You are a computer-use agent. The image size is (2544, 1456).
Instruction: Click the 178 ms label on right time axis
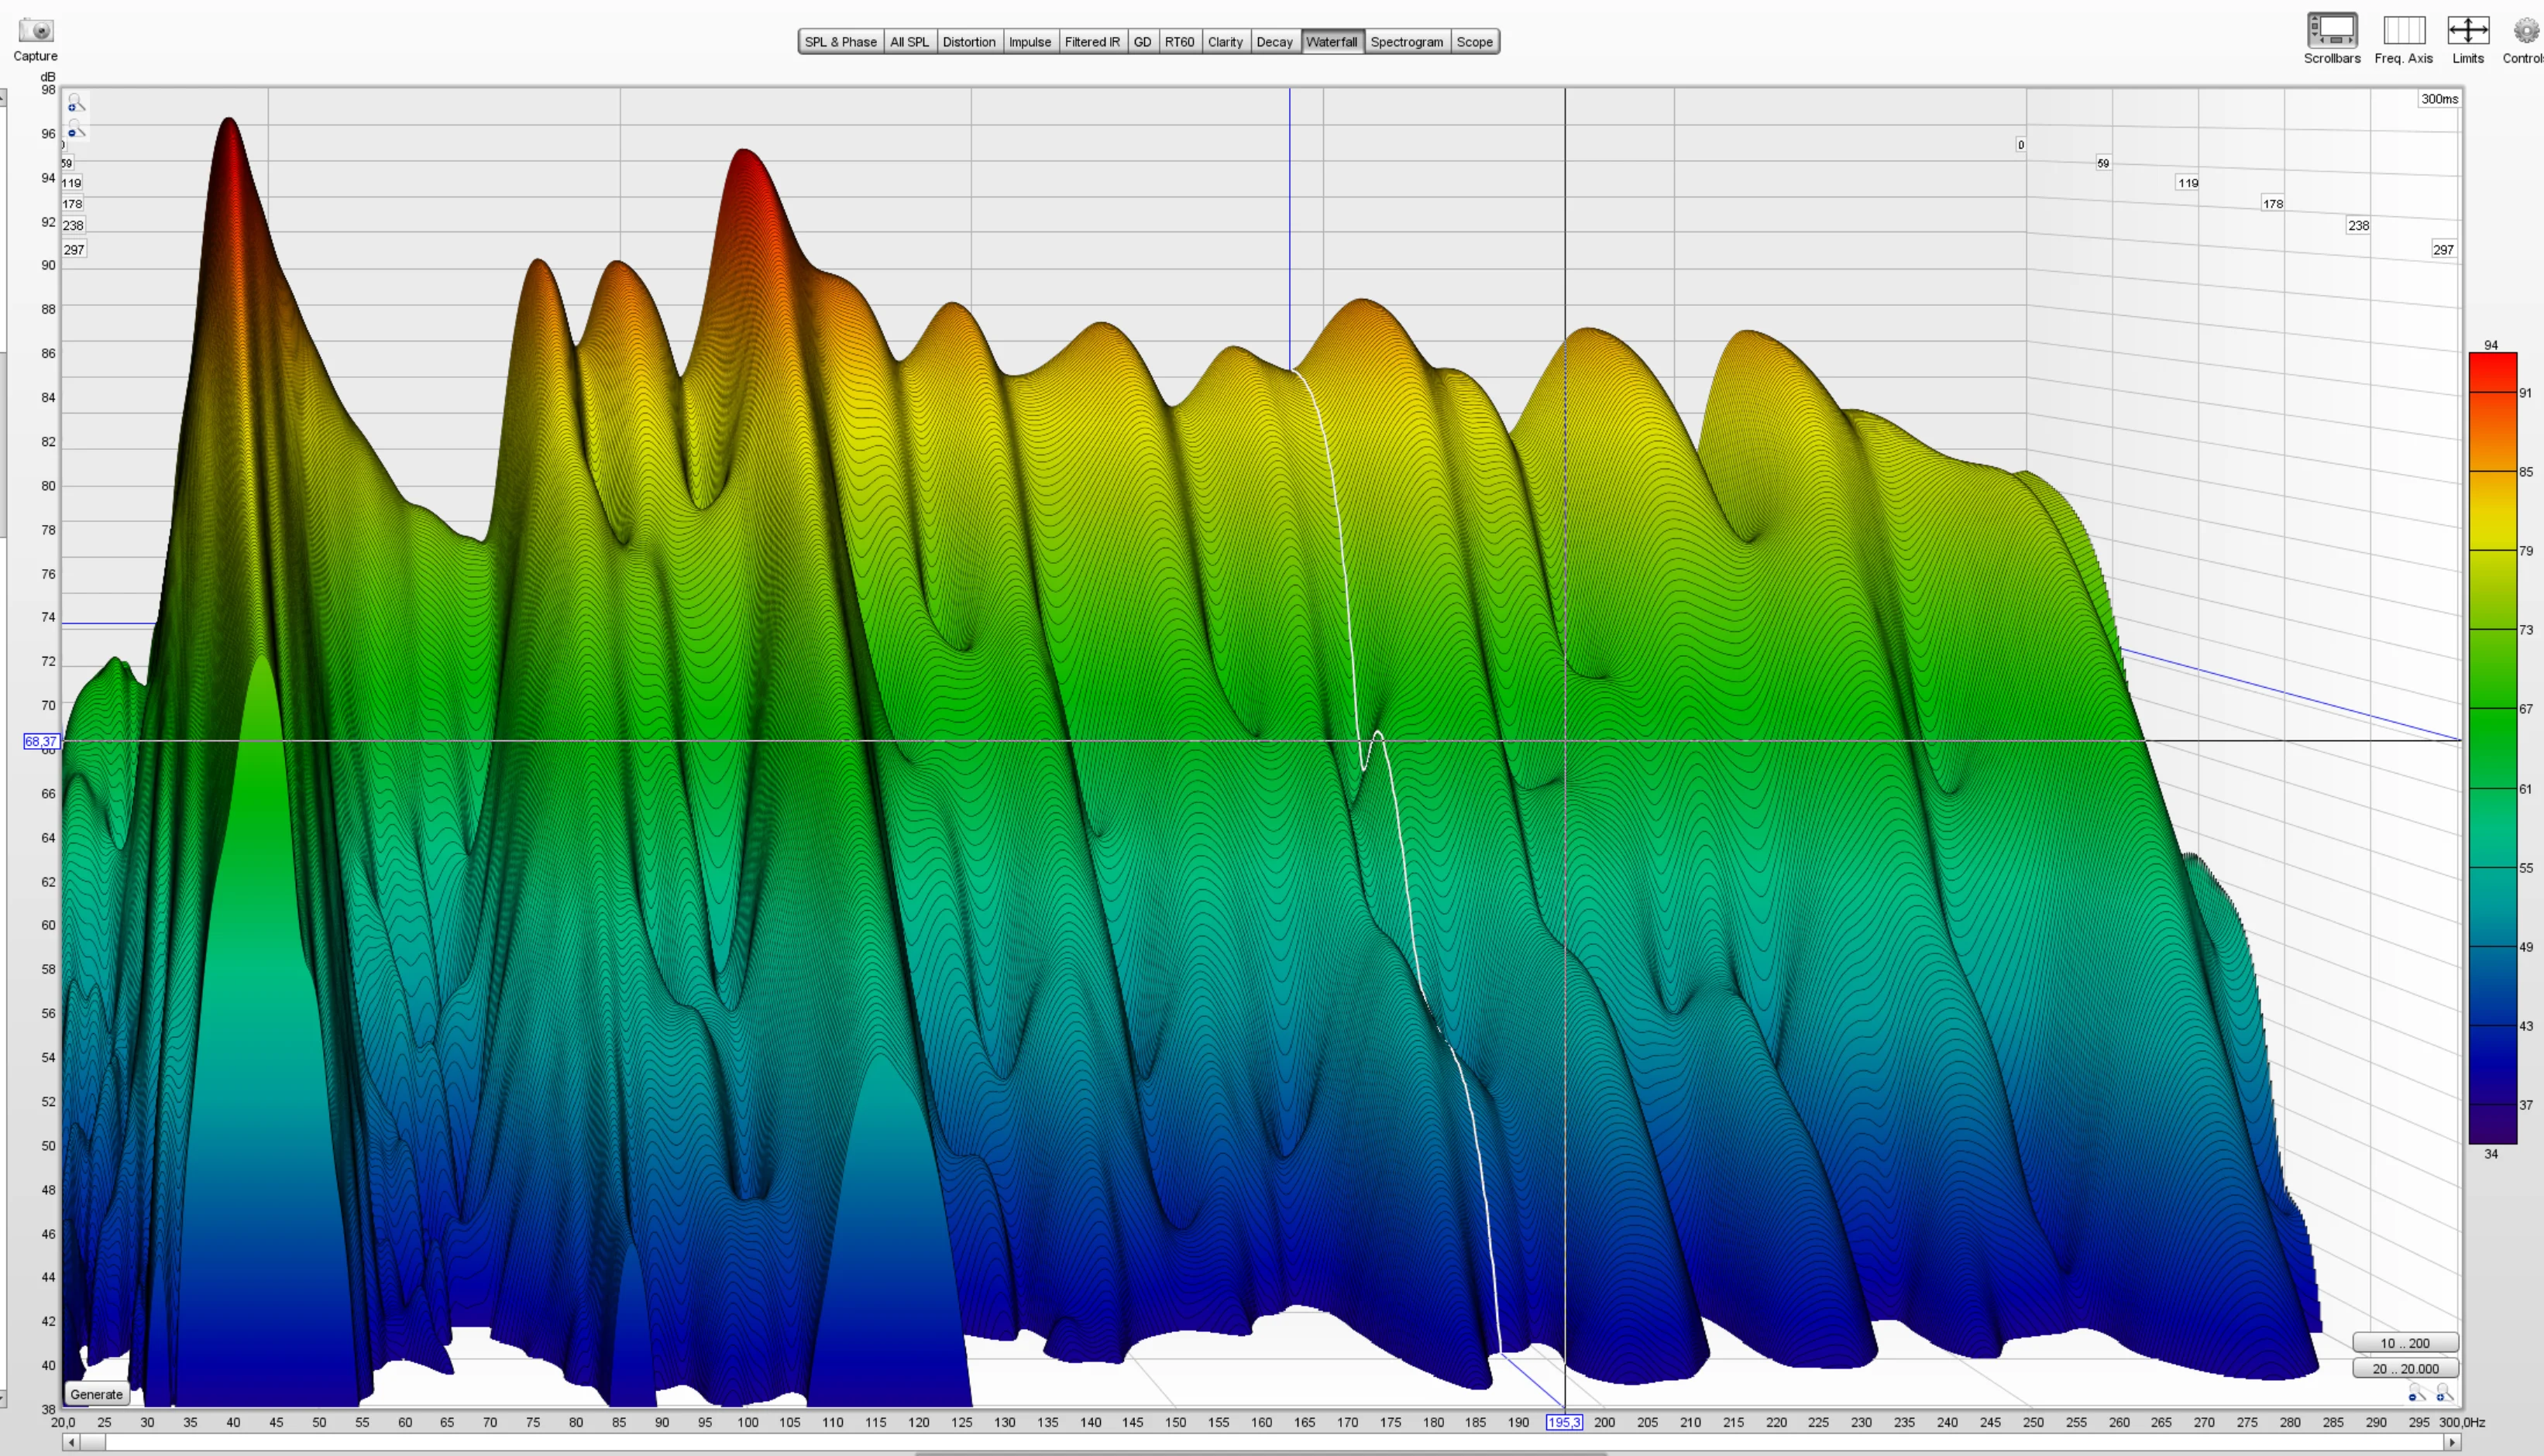2273,204
